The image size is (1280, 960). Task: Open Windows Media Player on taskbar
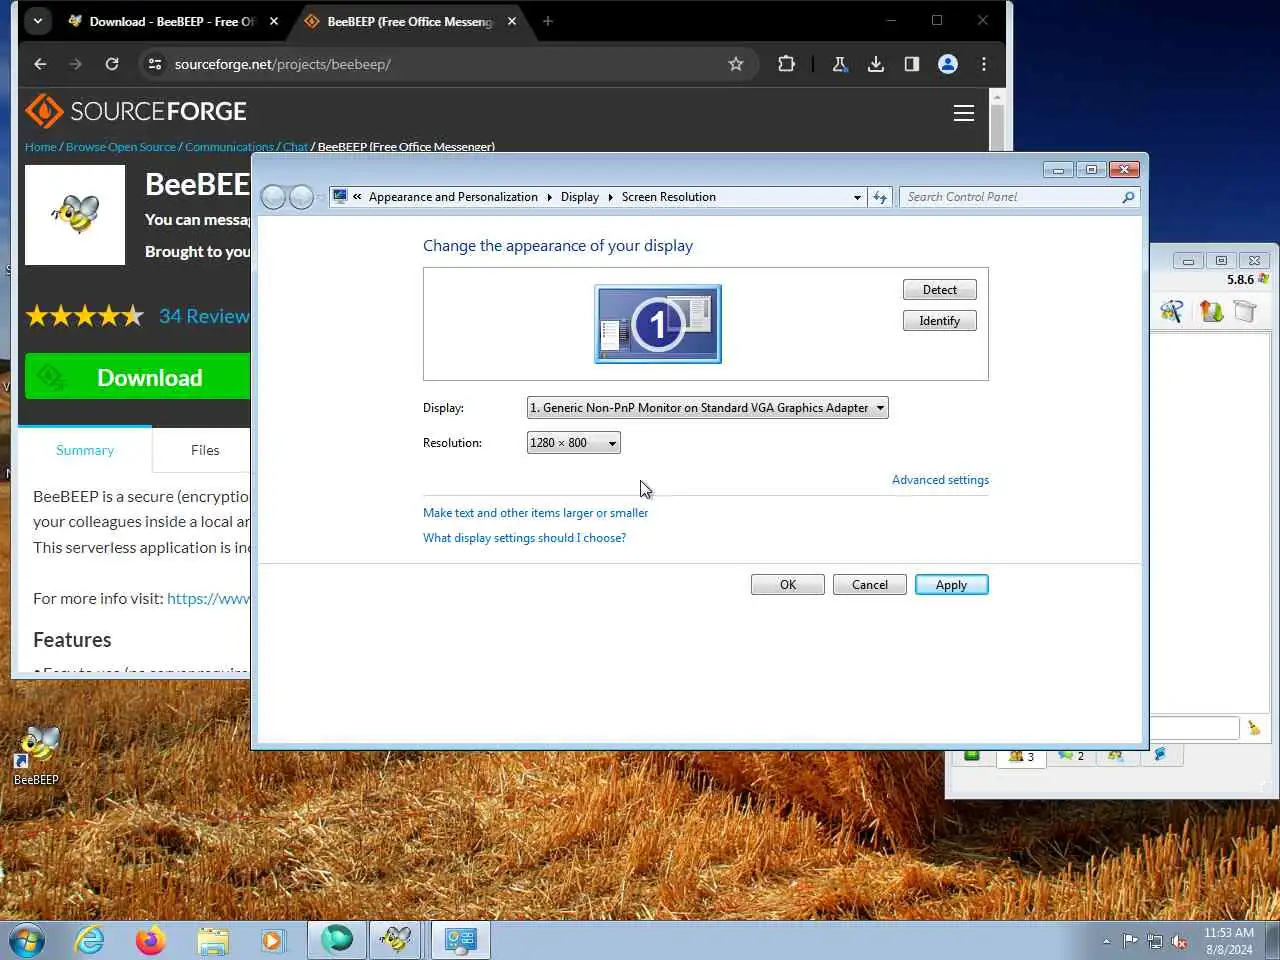272,940
